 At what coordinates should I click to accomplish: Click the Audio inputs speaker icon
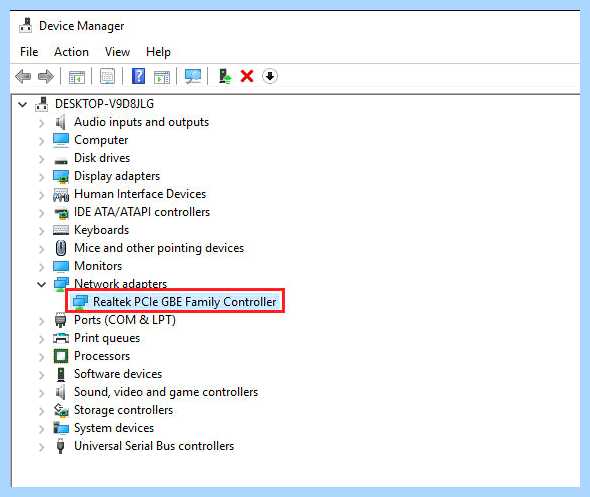[x=61, y=122]
